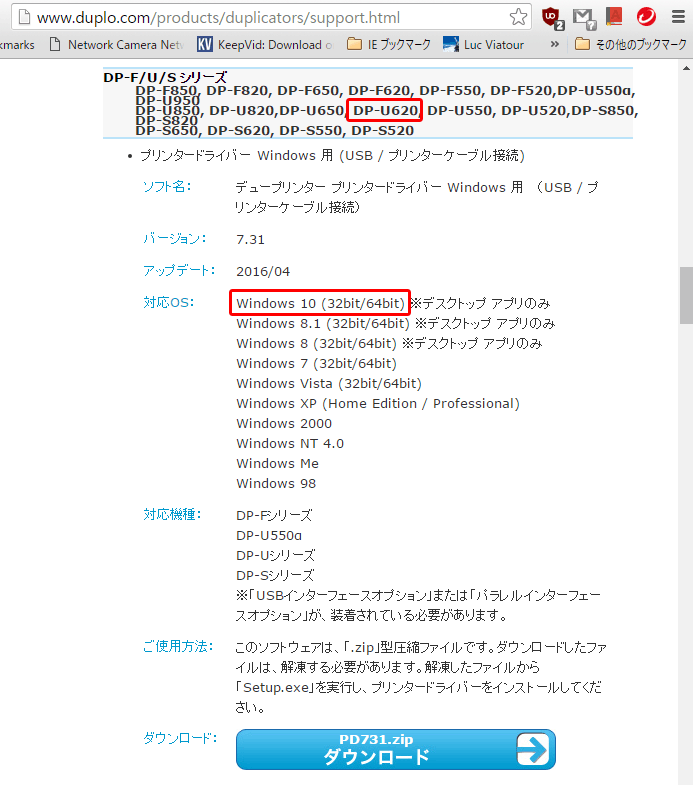693x785 pixels.
Task: Click the DP-U620 model text
Action: [385, 111]
